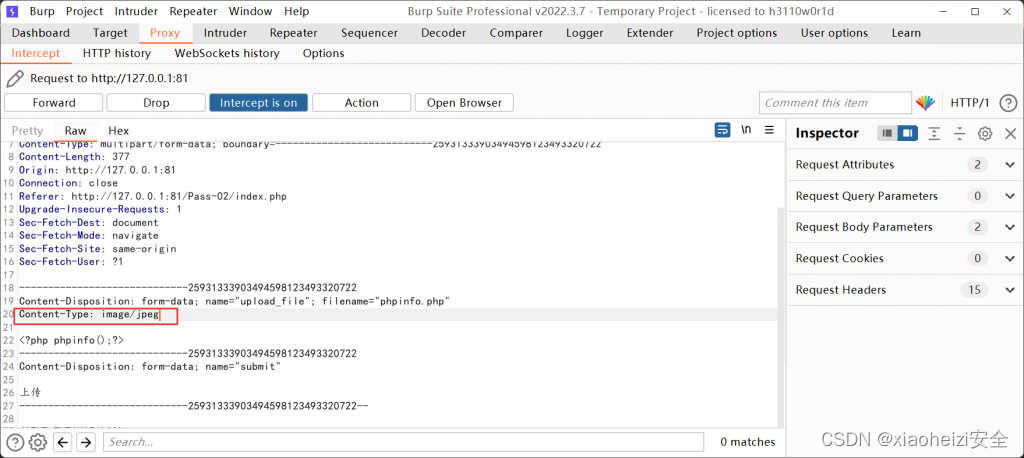Viewport: 1024px width, 458px height.
Task: Switch to the Repeater tool tab
Action: coord(293,33)
